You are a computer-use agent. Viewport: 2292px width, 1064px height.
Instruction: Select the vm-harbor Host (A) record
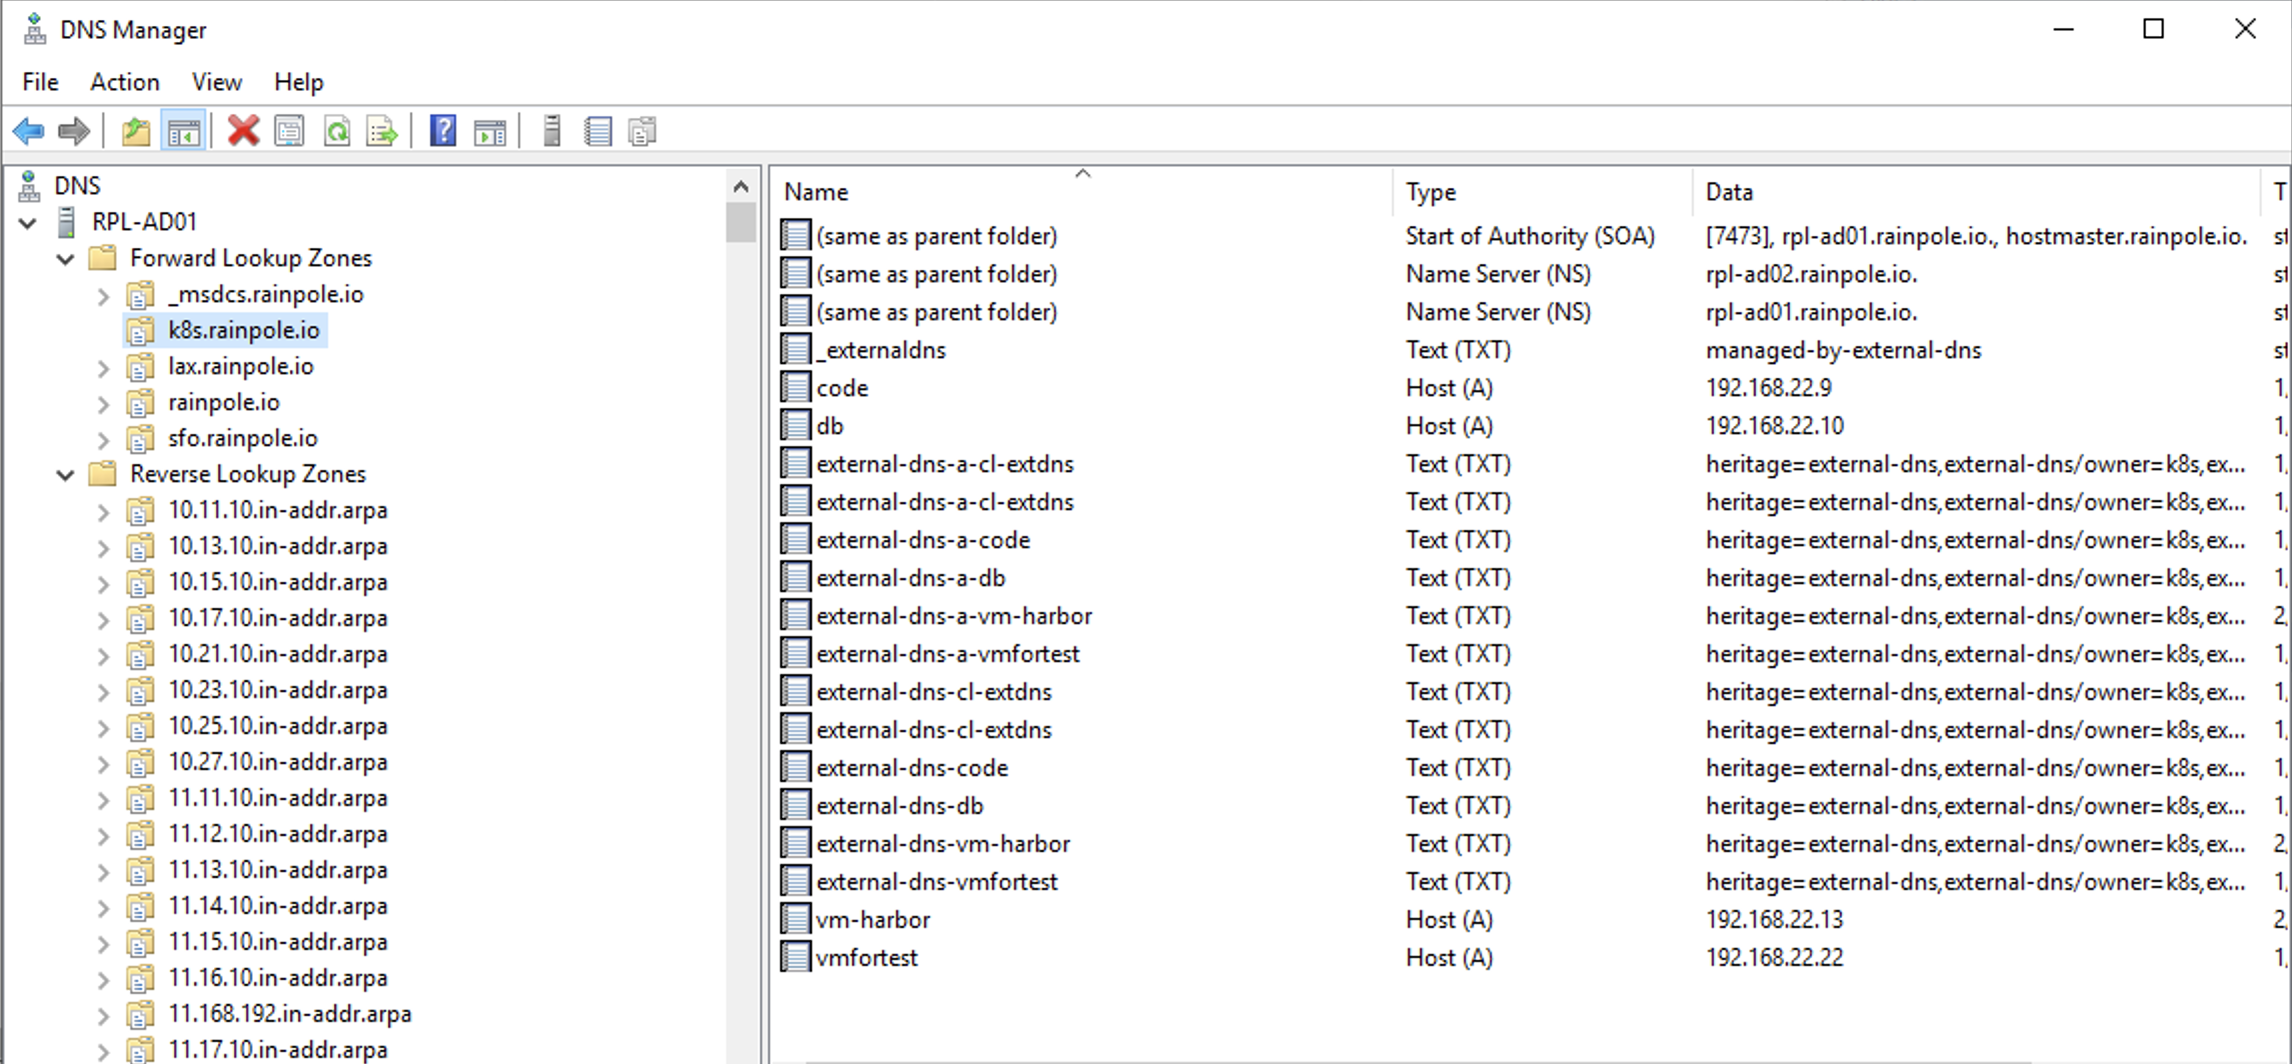872,919
